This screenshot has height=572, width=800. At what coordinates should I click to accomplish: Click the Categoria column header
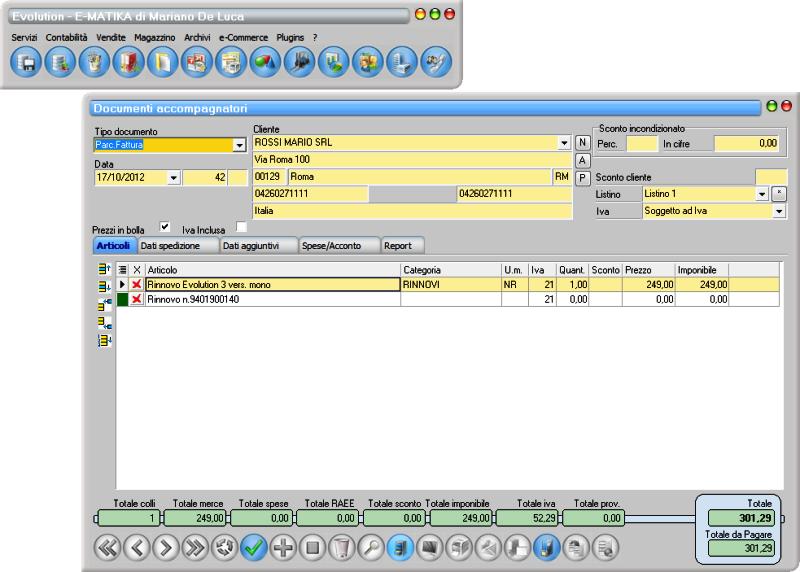pyautogui.click(x=451, y=270)
